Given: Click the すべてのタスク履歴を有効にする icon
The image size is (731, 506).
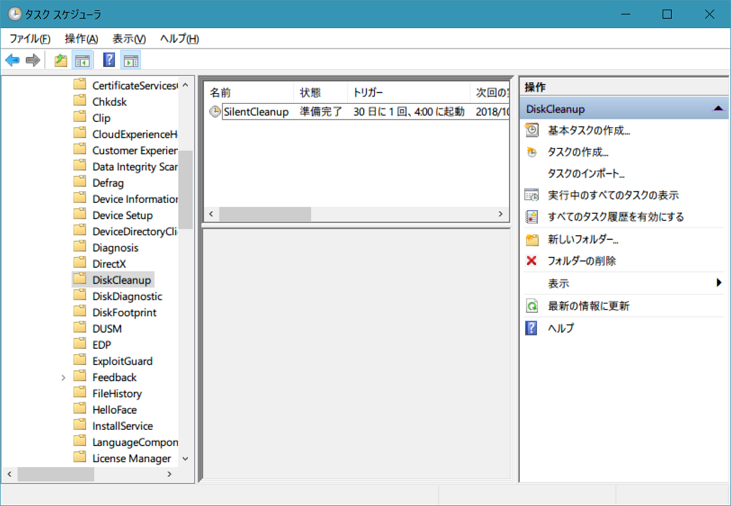Looking at the screenshot, I should 532,217.
